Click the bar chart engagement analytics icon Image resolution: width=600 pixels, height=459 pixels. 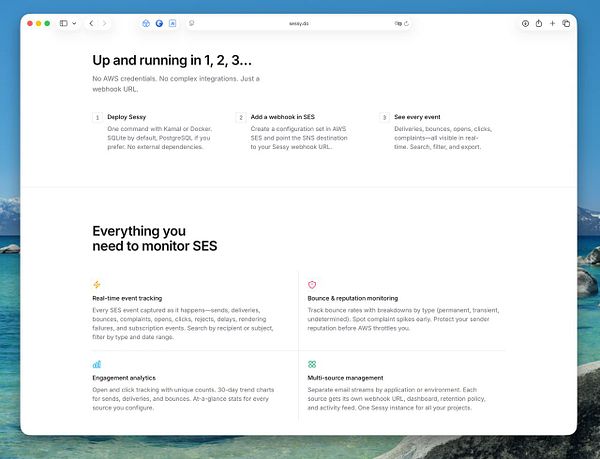[x=97, y=364]
